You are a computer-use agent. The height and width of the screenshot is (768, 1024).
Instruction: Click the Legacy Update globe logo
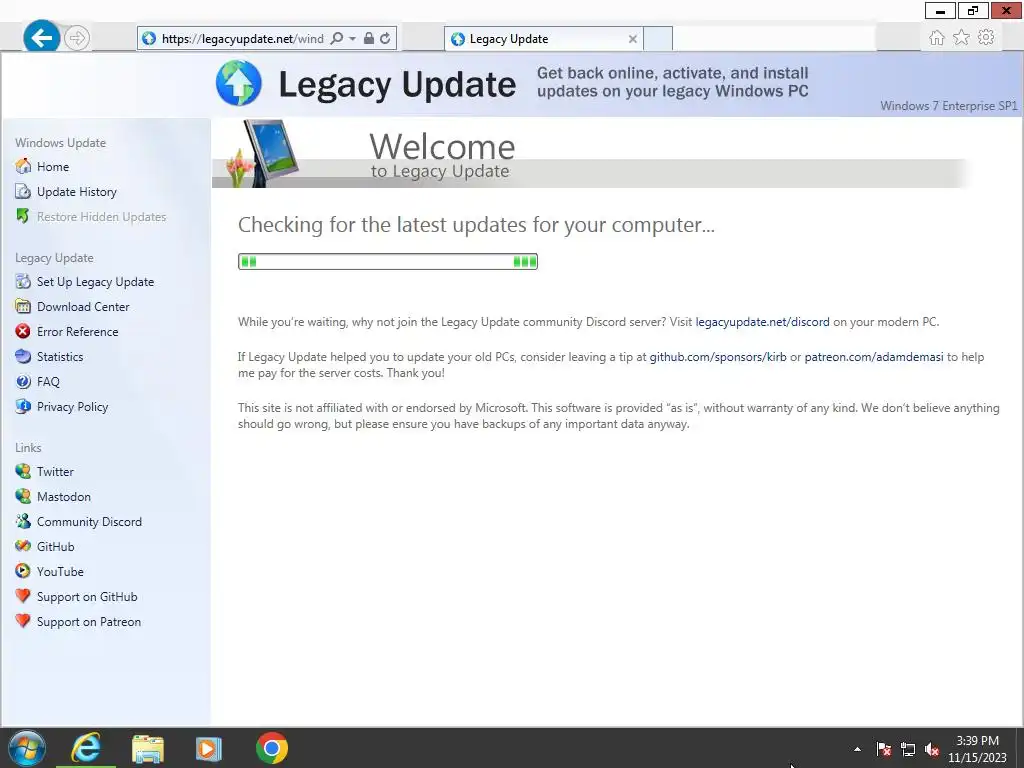tap(239, 83)
